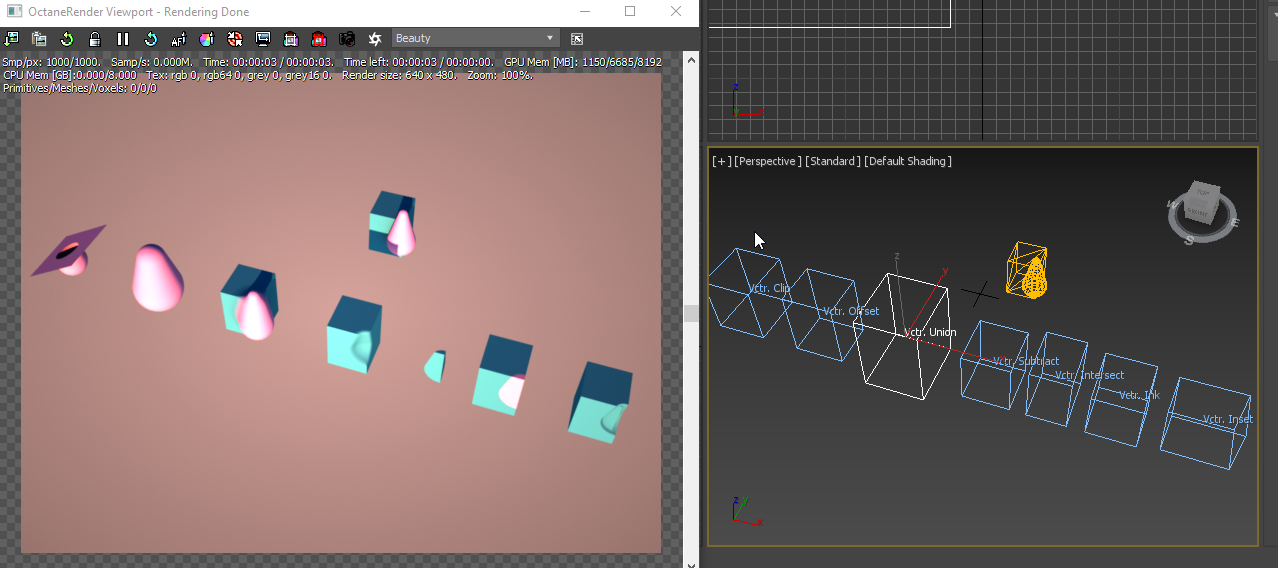Select the orange cone wireframe object
The height and width of the screenshot is (568, 1278).
[x=1029, y=272]
